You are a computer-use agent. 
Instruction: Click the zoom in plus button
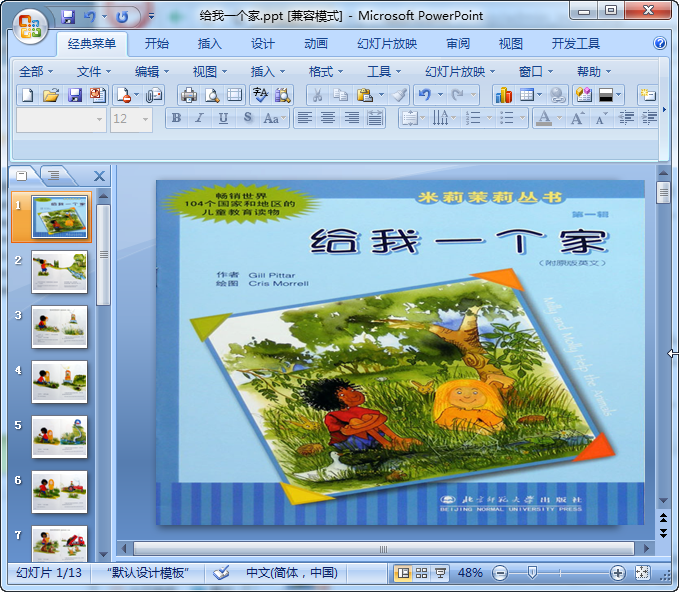tap(618, 573)
